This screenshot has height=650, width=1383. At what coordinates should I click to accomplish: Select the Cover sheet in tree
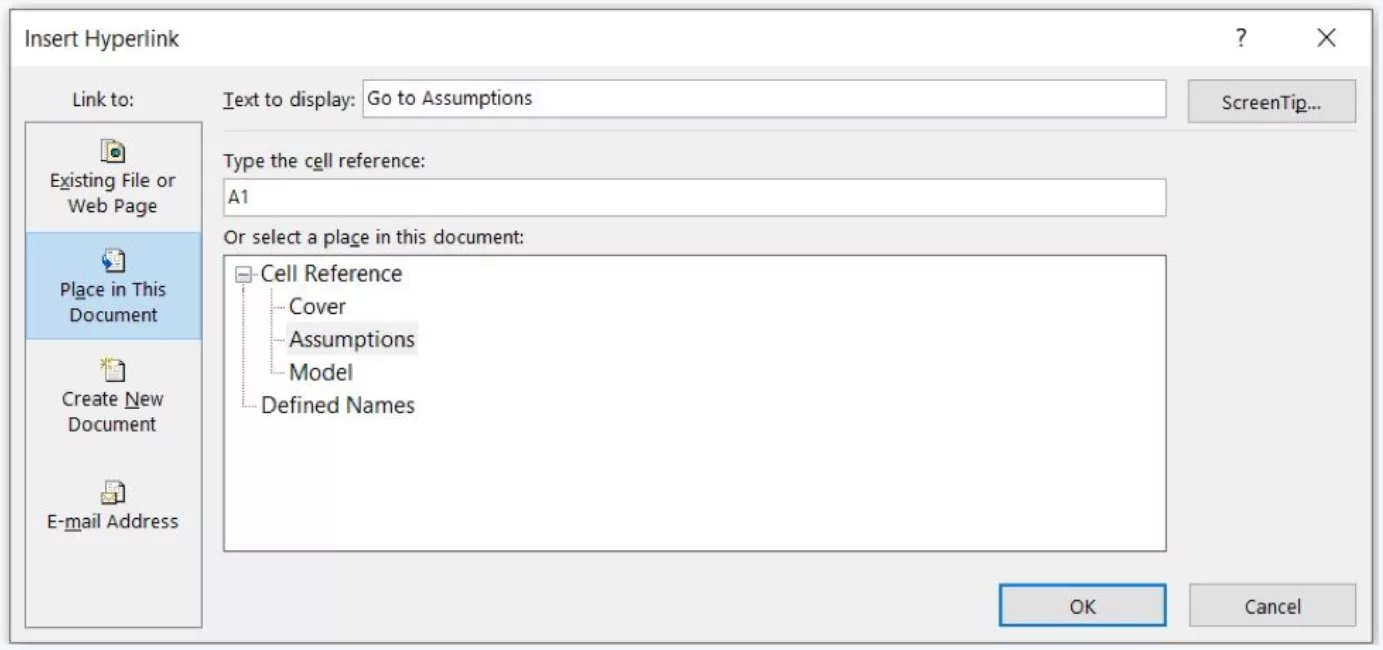317,307
